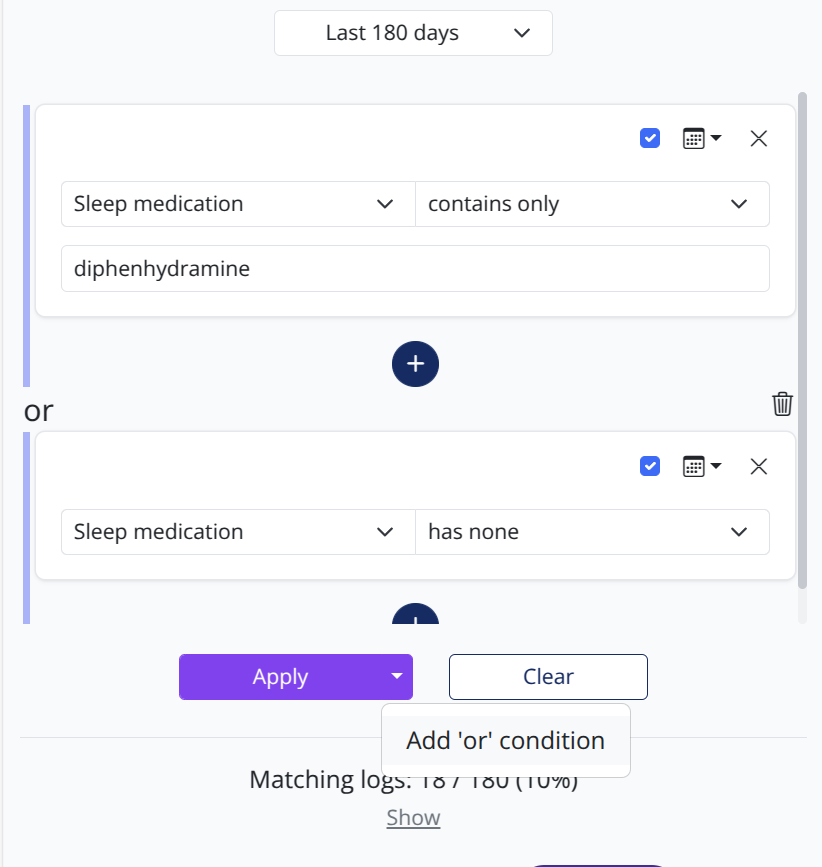Click the diphenhydramine text input field
The image size is (822, 867).
tap(415, 268)
